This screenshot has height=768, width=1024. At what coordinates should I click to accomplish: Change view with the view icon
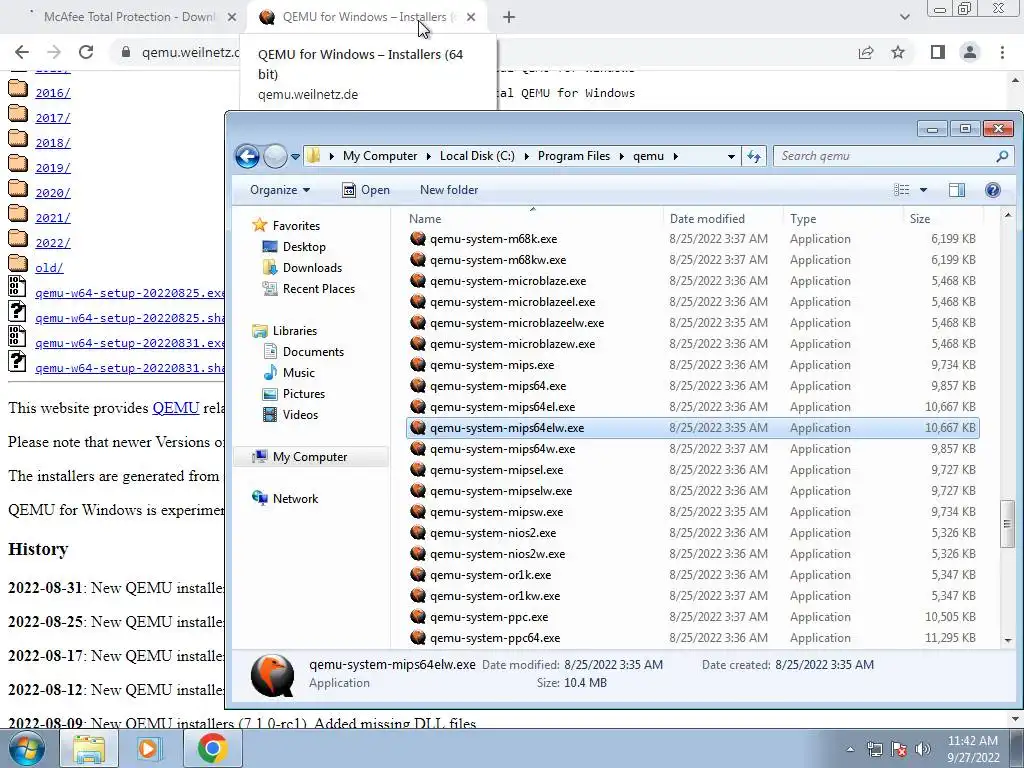coord(901,190)
